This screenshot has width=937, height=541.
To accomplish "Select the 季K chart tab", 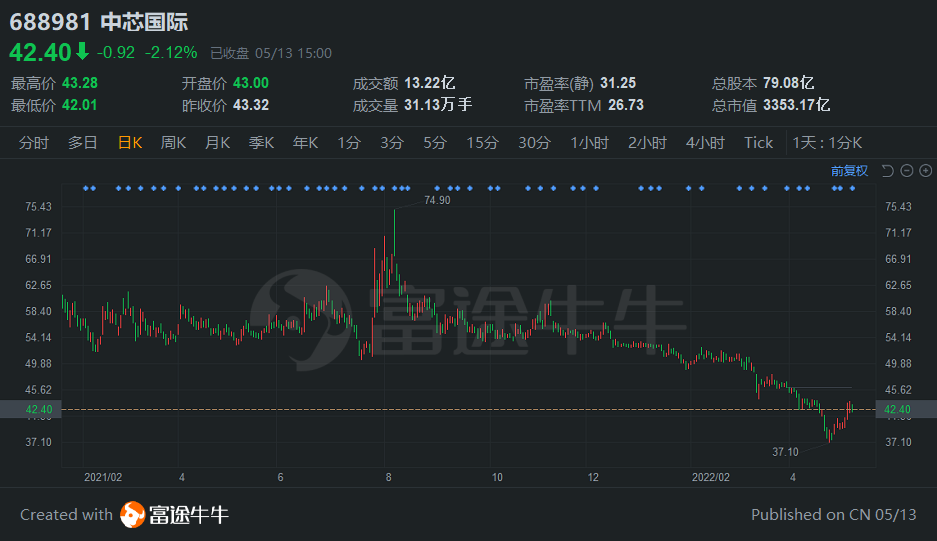I will tap(261, 143).
